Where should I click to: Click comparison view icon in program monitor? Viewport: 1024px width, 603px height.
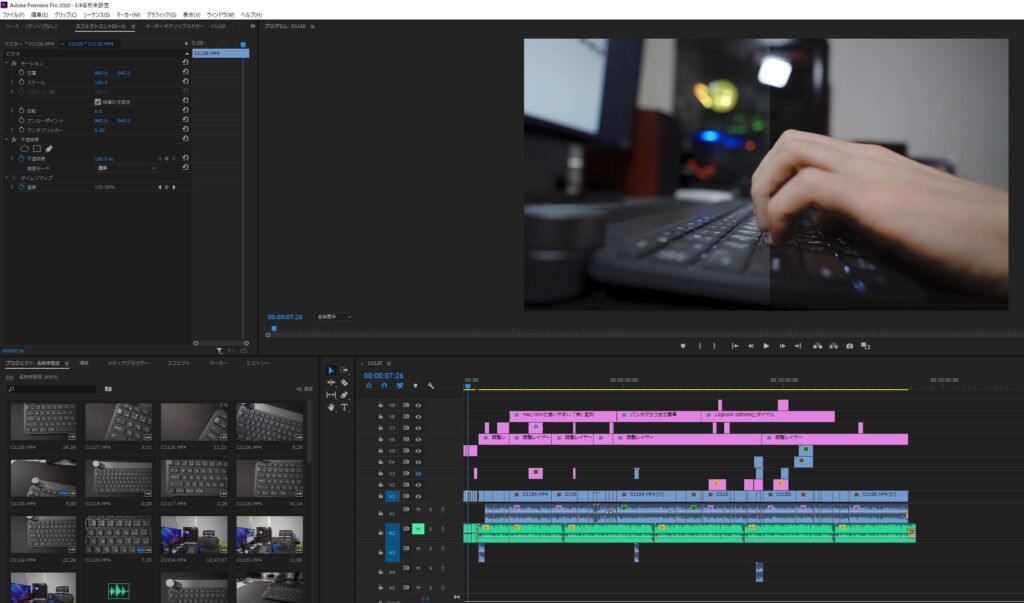click(x=865, y=346)
